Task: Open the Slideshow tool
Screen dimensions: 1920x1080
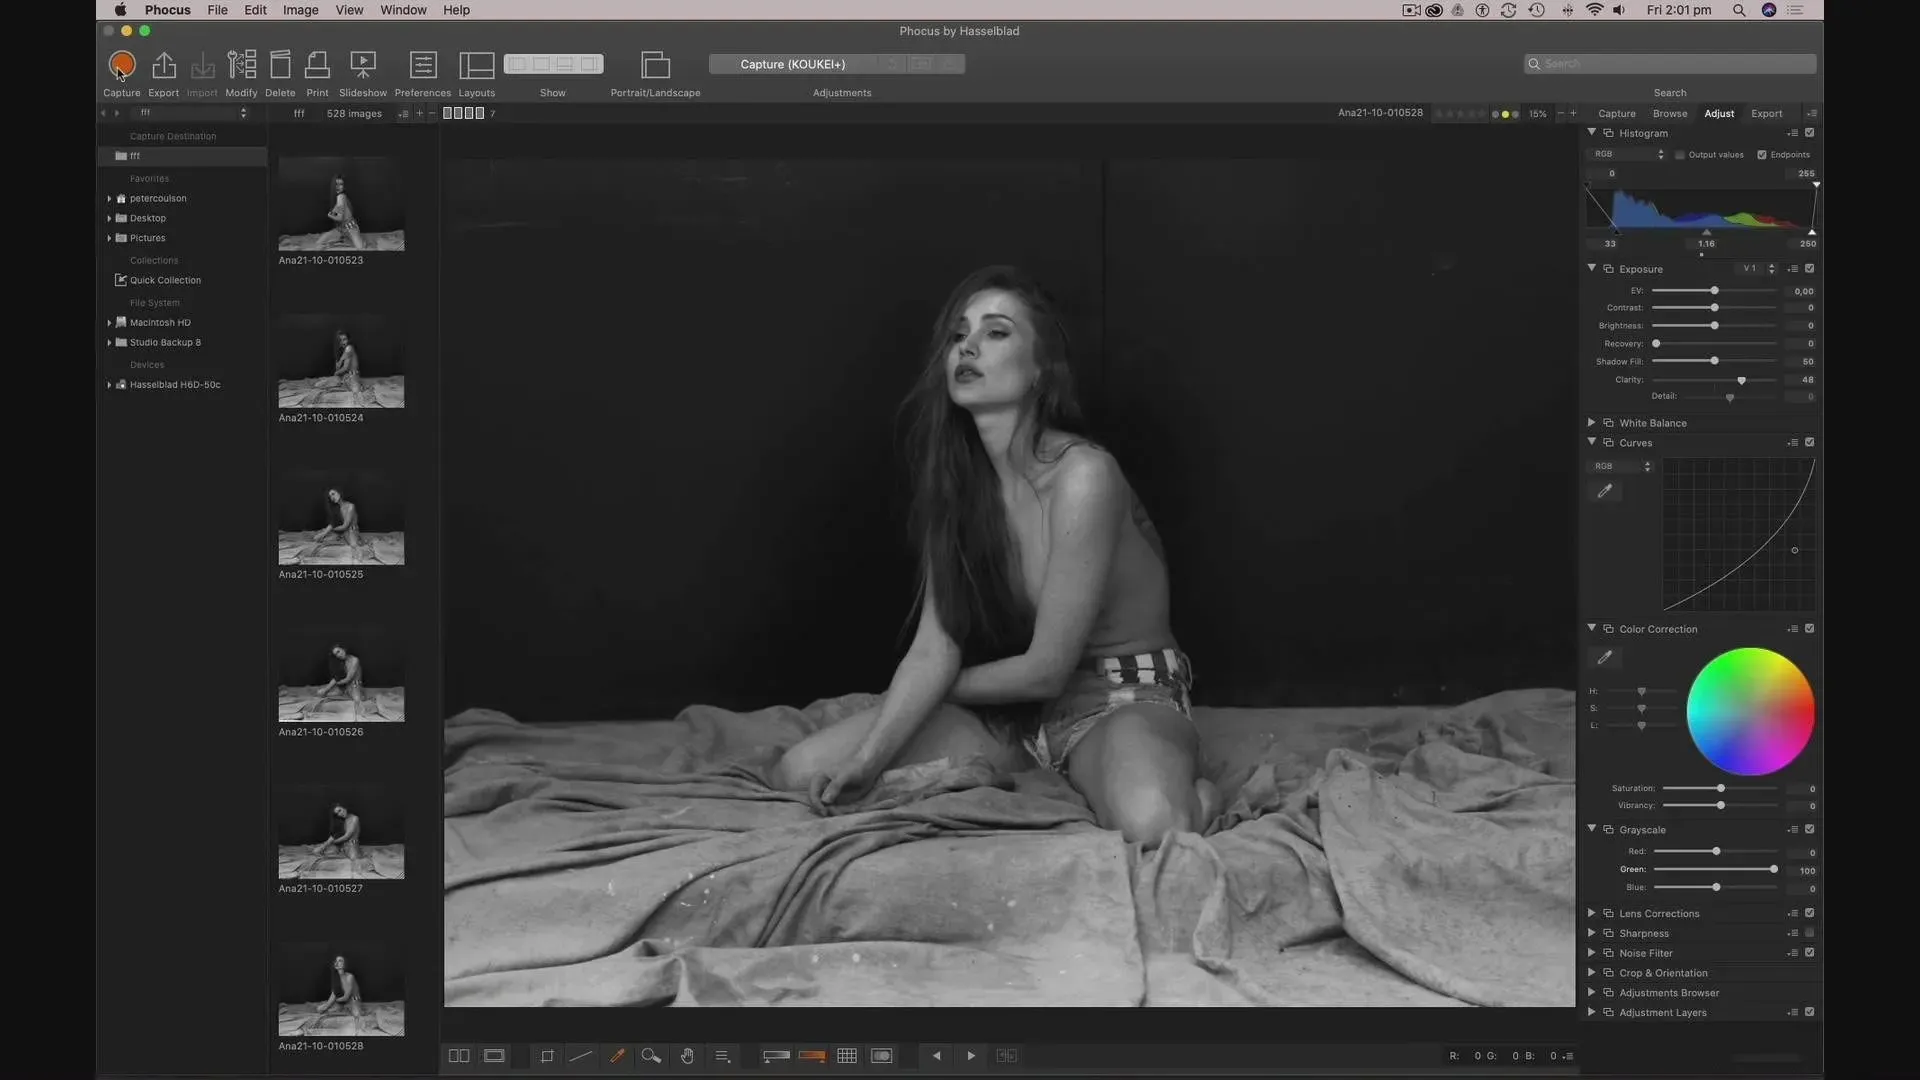Action: pyautogui.click(x=363, y=65)
